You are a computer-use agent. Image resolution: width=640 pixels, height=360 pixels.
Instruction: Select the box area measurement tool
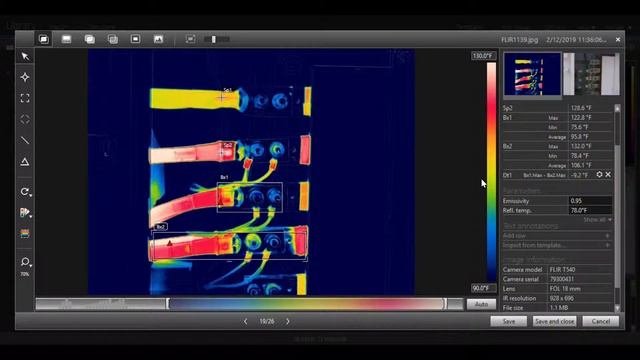[25, 98]
